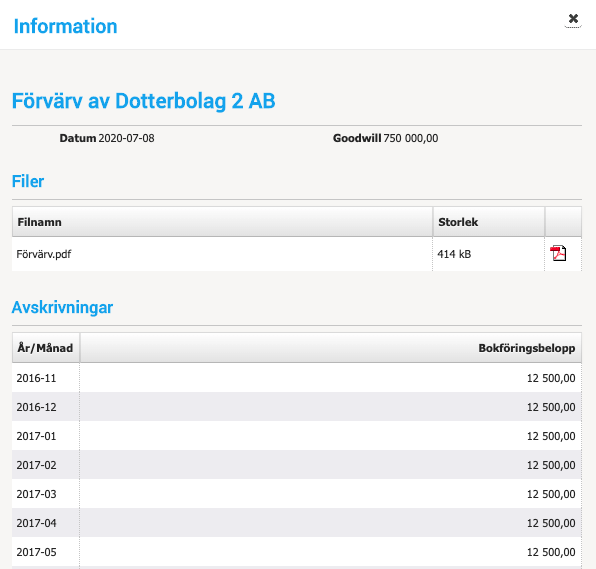Click the Goodwill 750 000,00 value
This screenshot has height=569, width=596.
pyautogui.click(x=411, y=138)
